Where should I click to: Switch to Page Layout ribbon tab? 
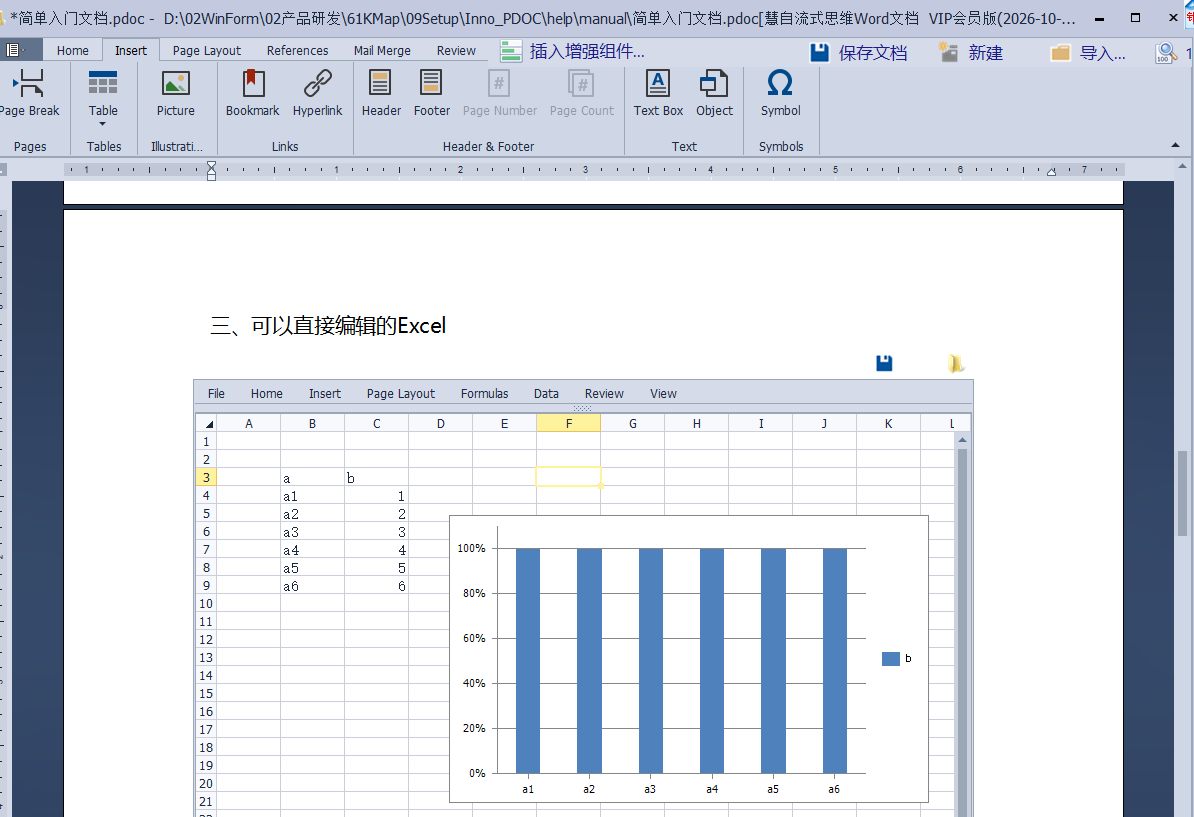206,51
